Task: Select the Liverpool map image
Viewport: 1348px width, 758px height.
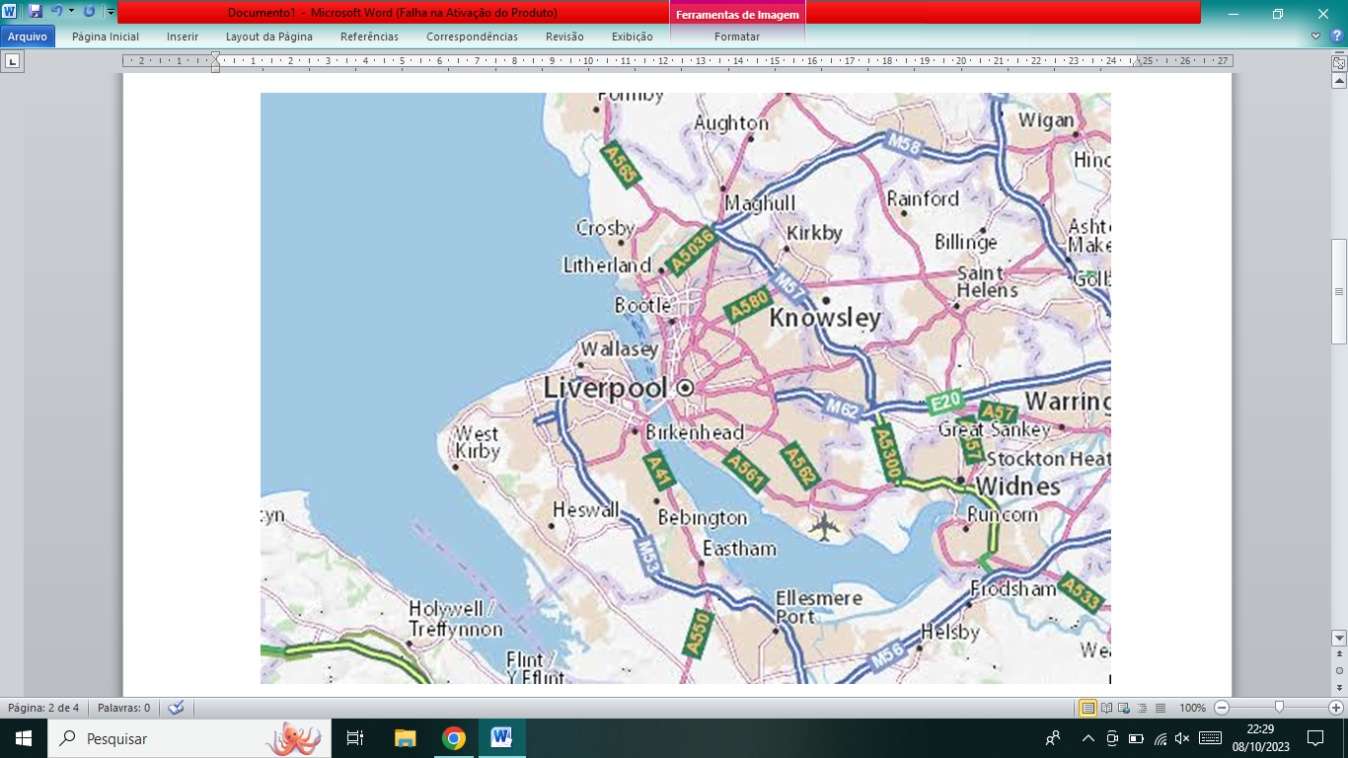Action: (x=685, y=388)
